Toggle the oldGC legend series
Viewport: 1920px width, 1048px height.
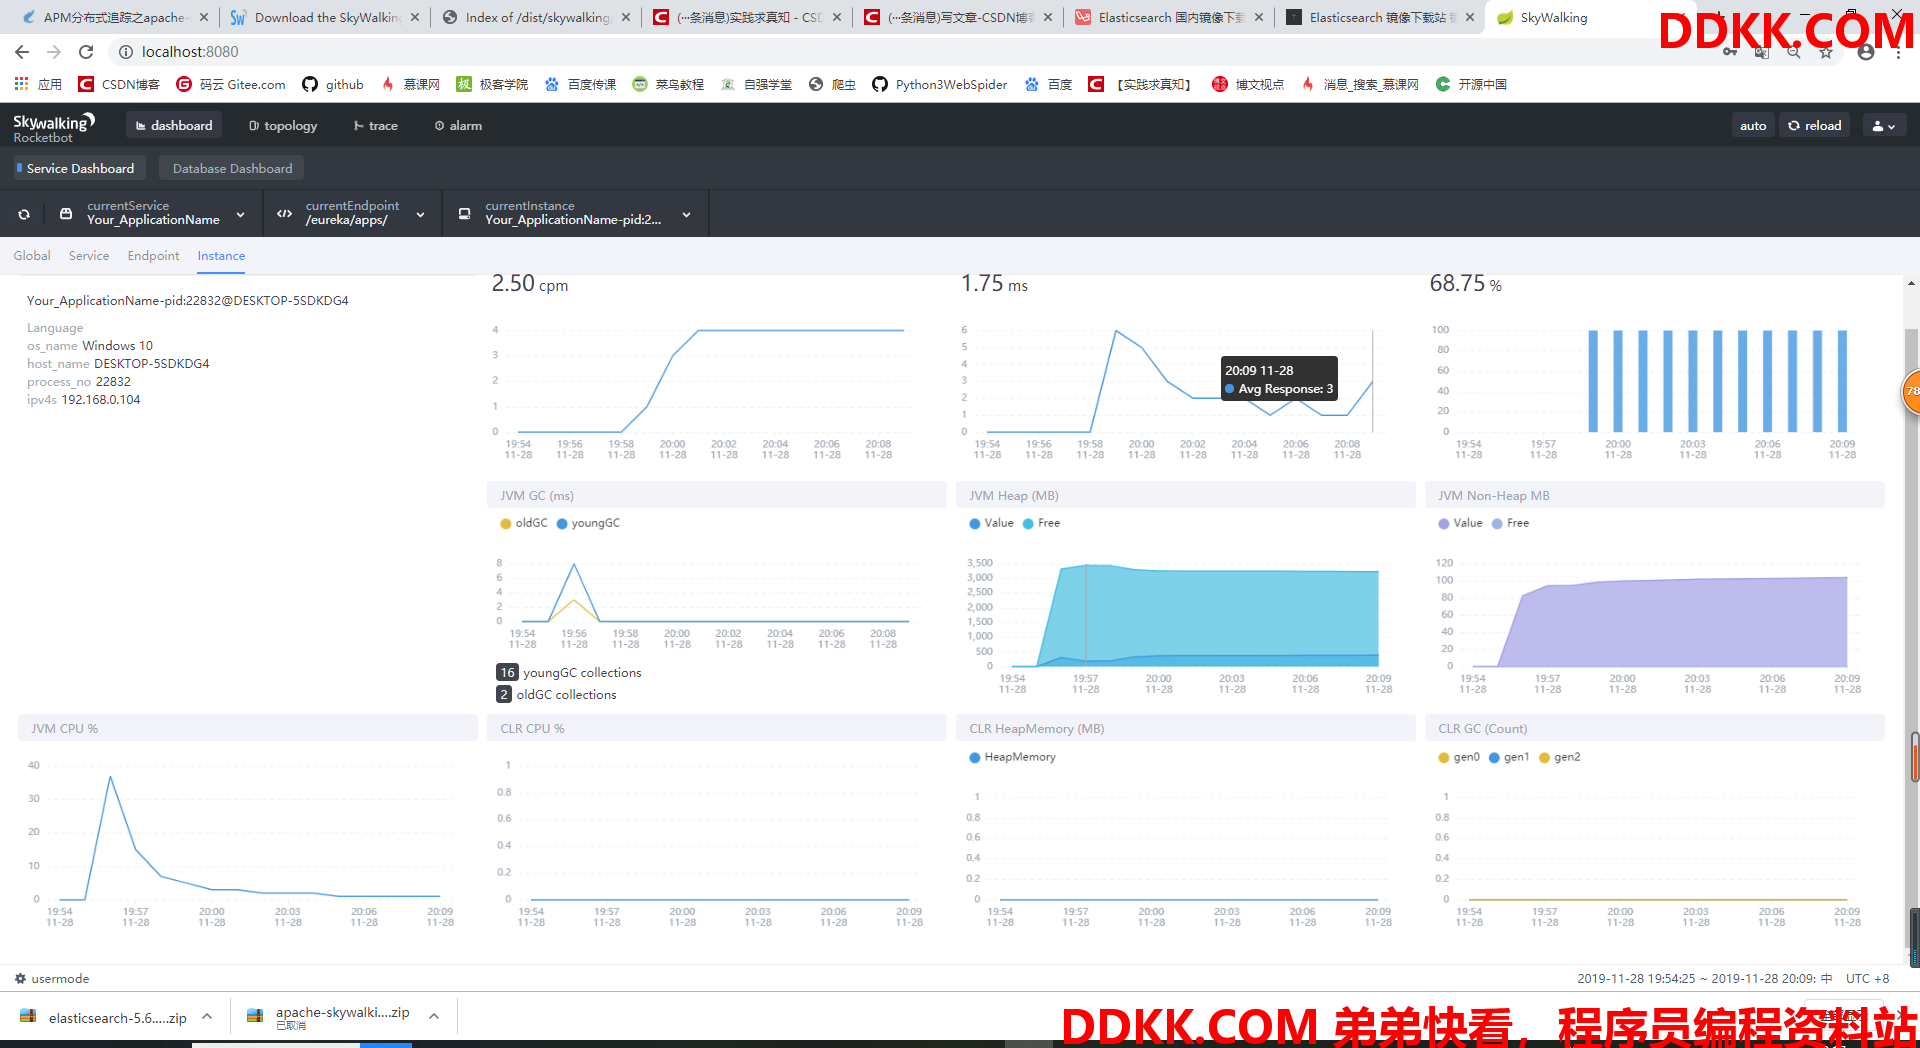(524, 523)
